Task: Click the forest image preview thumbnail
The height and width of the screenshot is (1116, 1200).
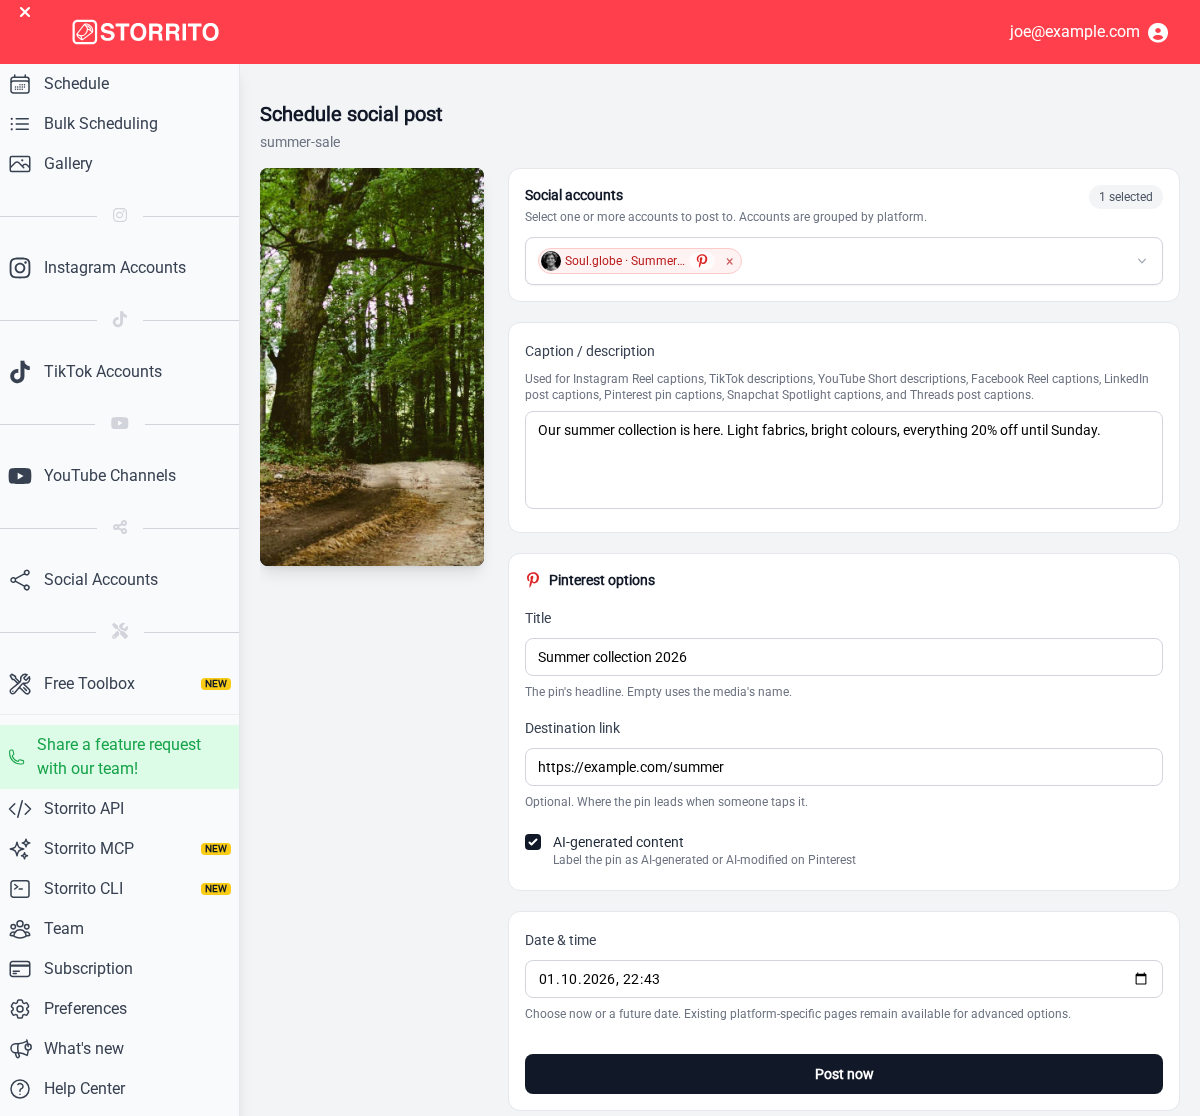Action: (372, 367)
